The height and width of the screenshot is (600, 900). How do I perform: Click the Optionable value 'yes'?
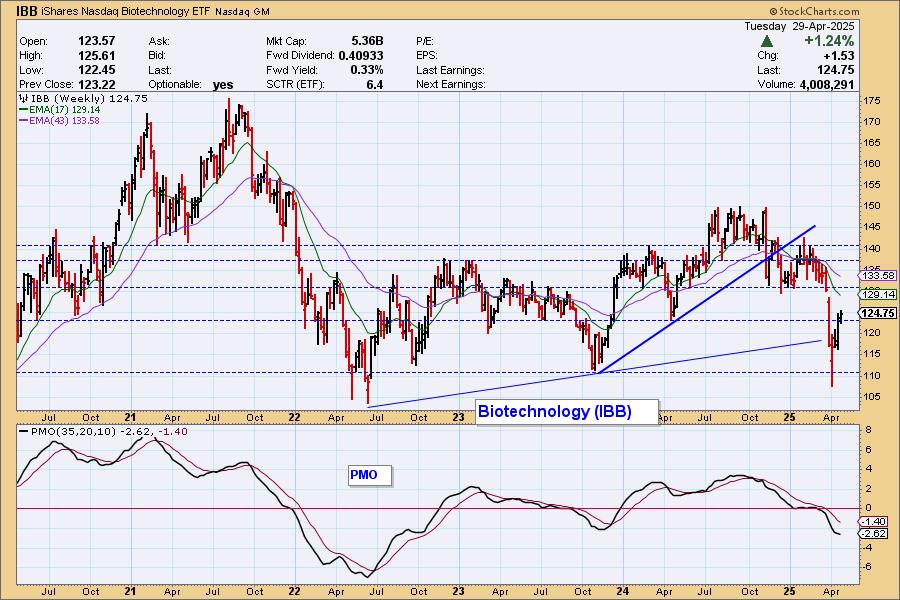click(223, 85)
